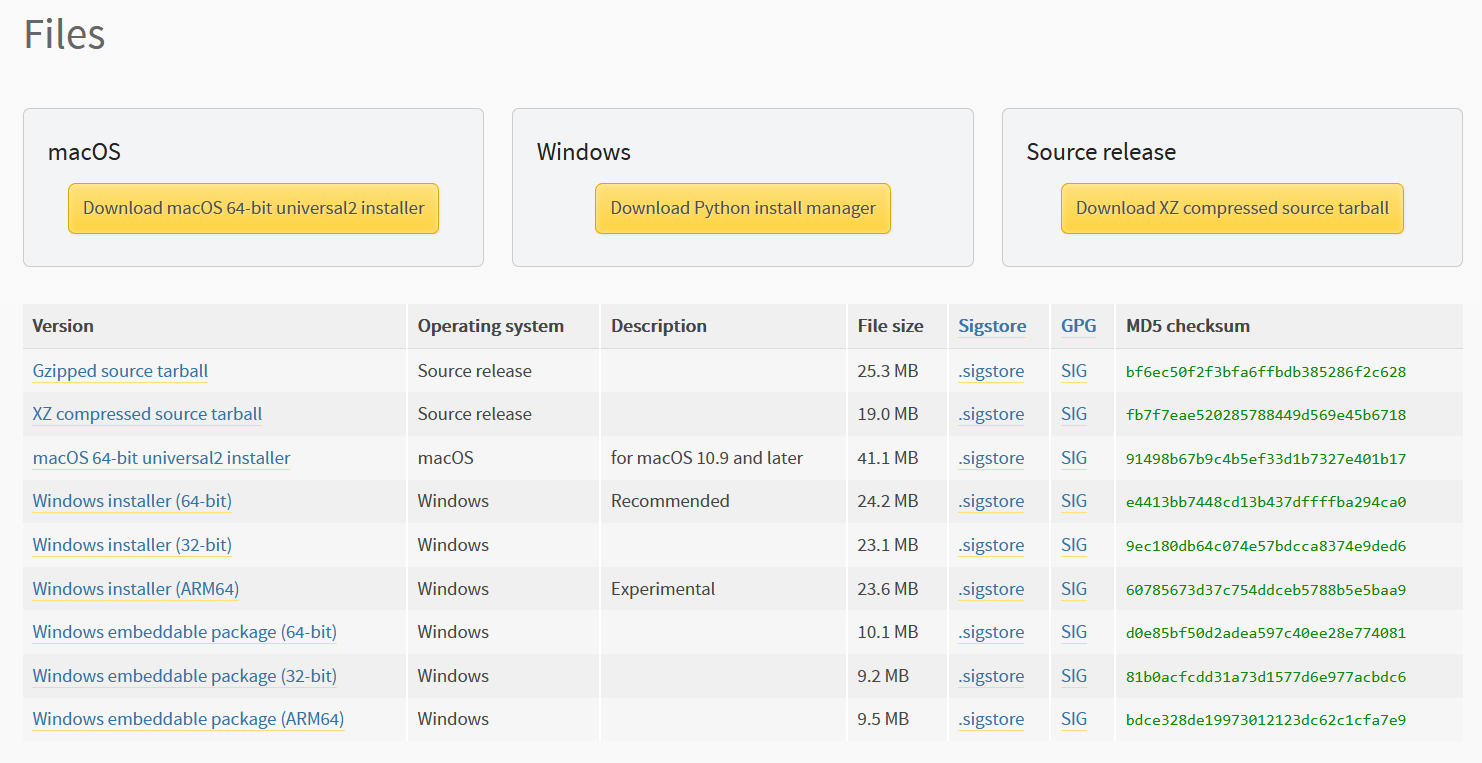Open SIG for embeddable package (ARM64)
Screen dimensions: 1482x763
pos(1074,719)
